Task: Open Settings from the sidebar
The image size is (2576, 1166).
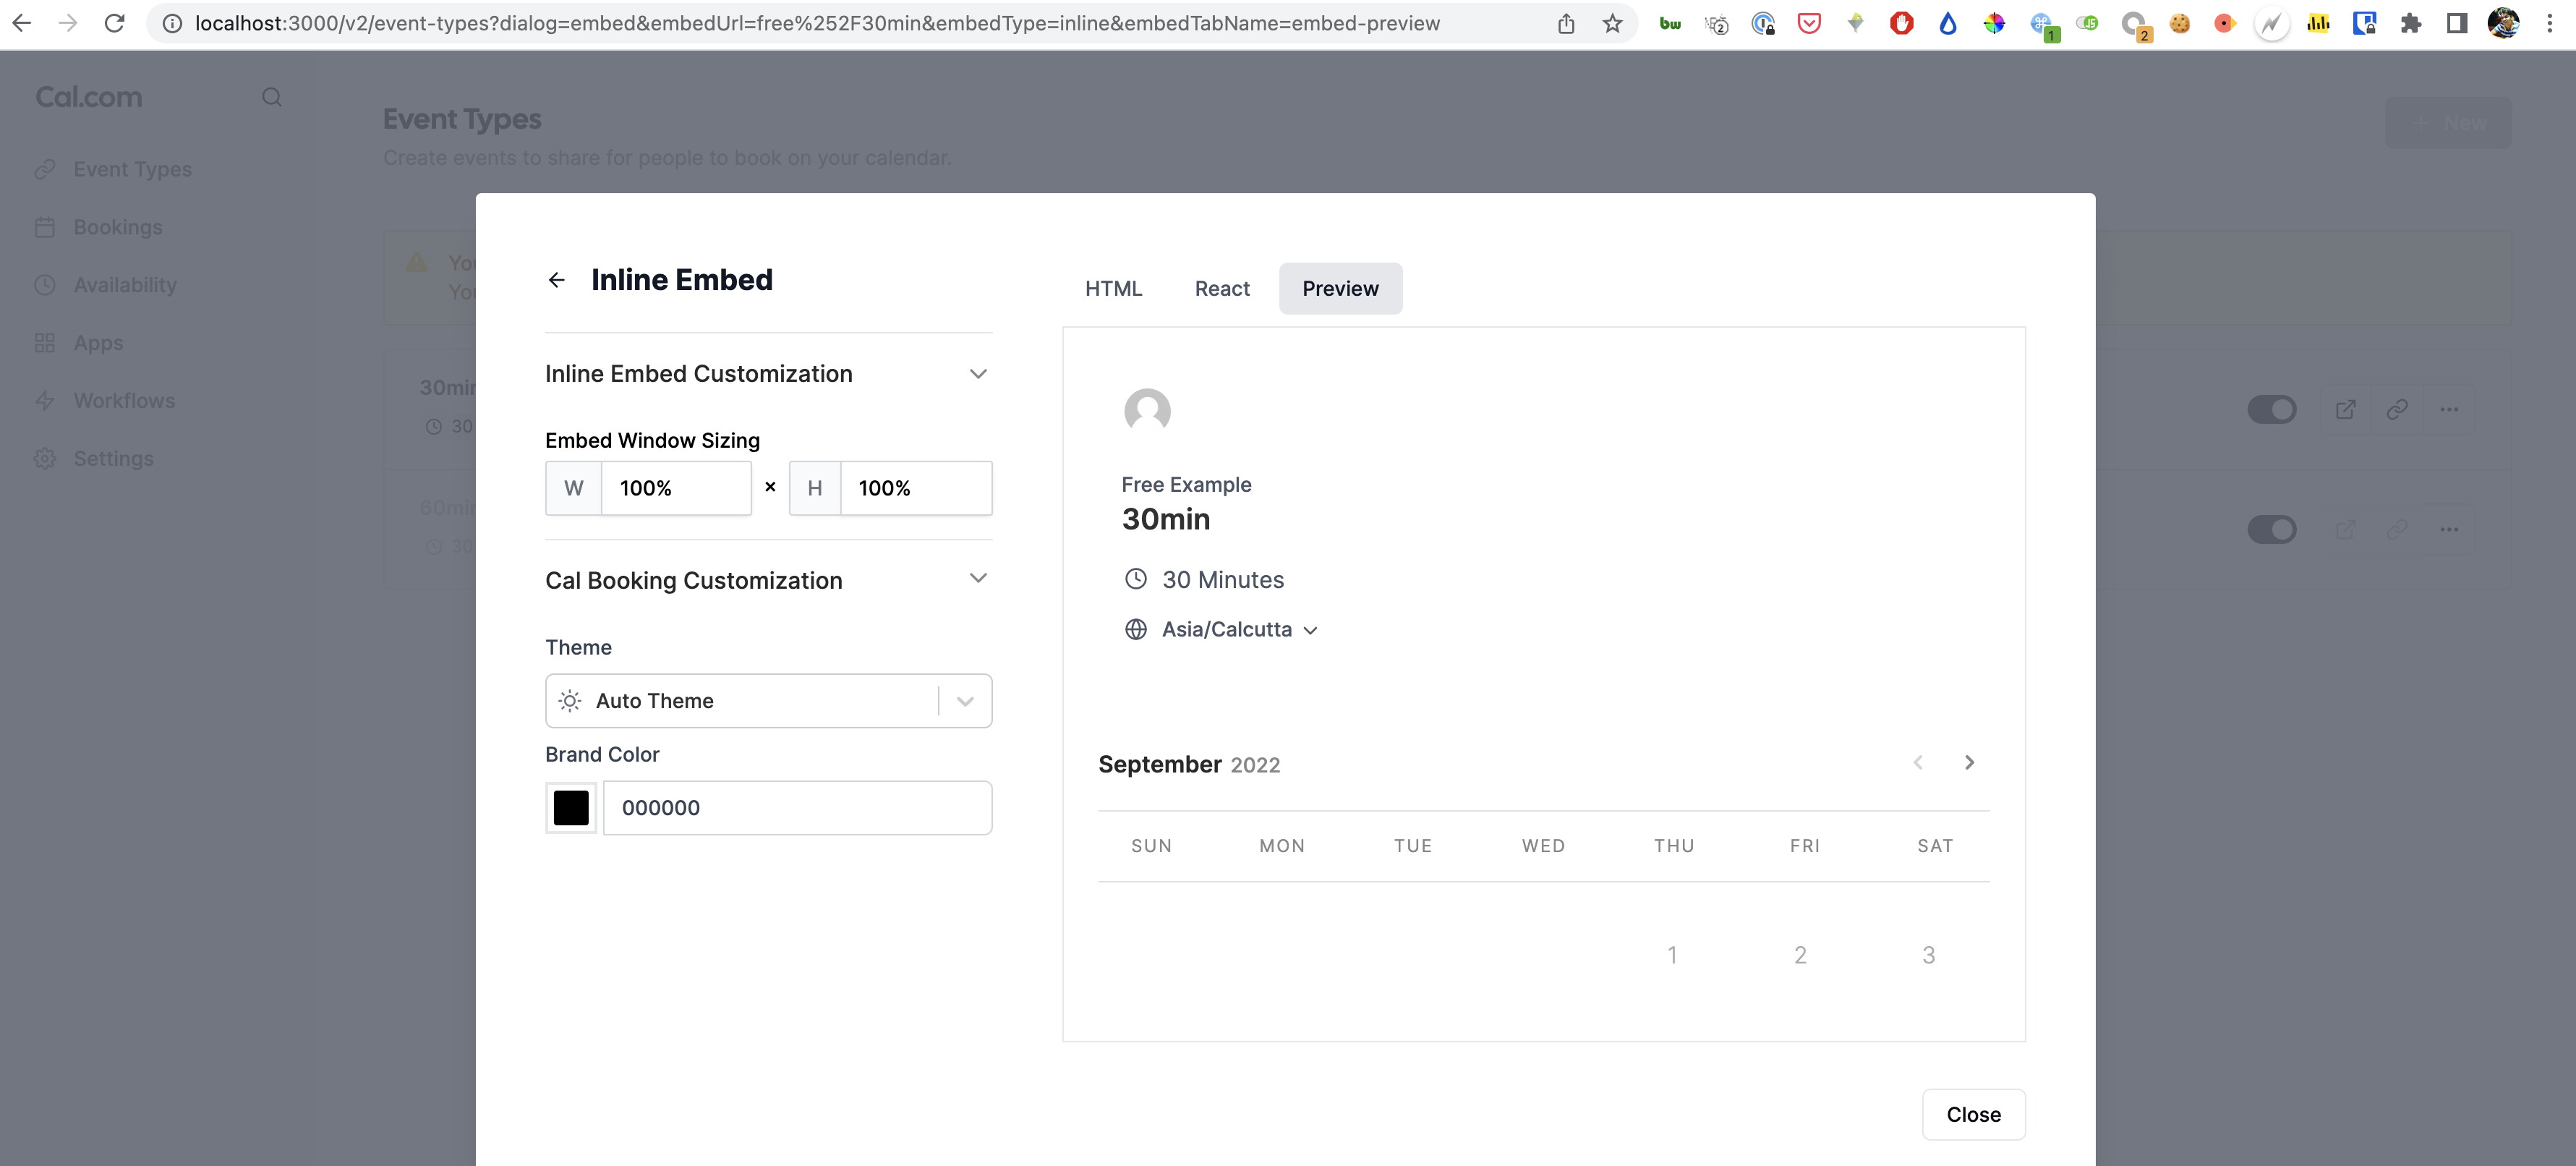Action: tap(113, 458)
